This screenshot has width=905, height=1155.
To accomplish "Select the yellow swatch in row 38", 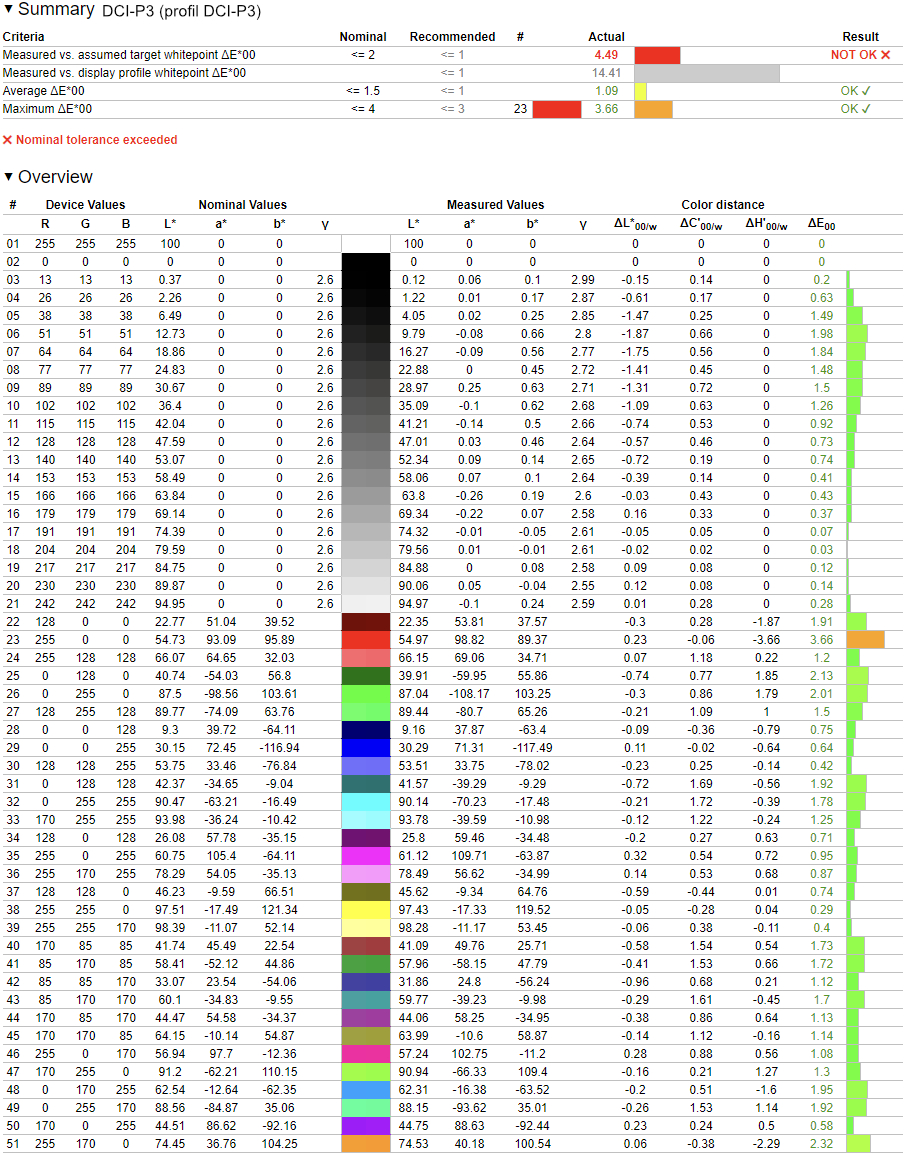I will [366, 910].
